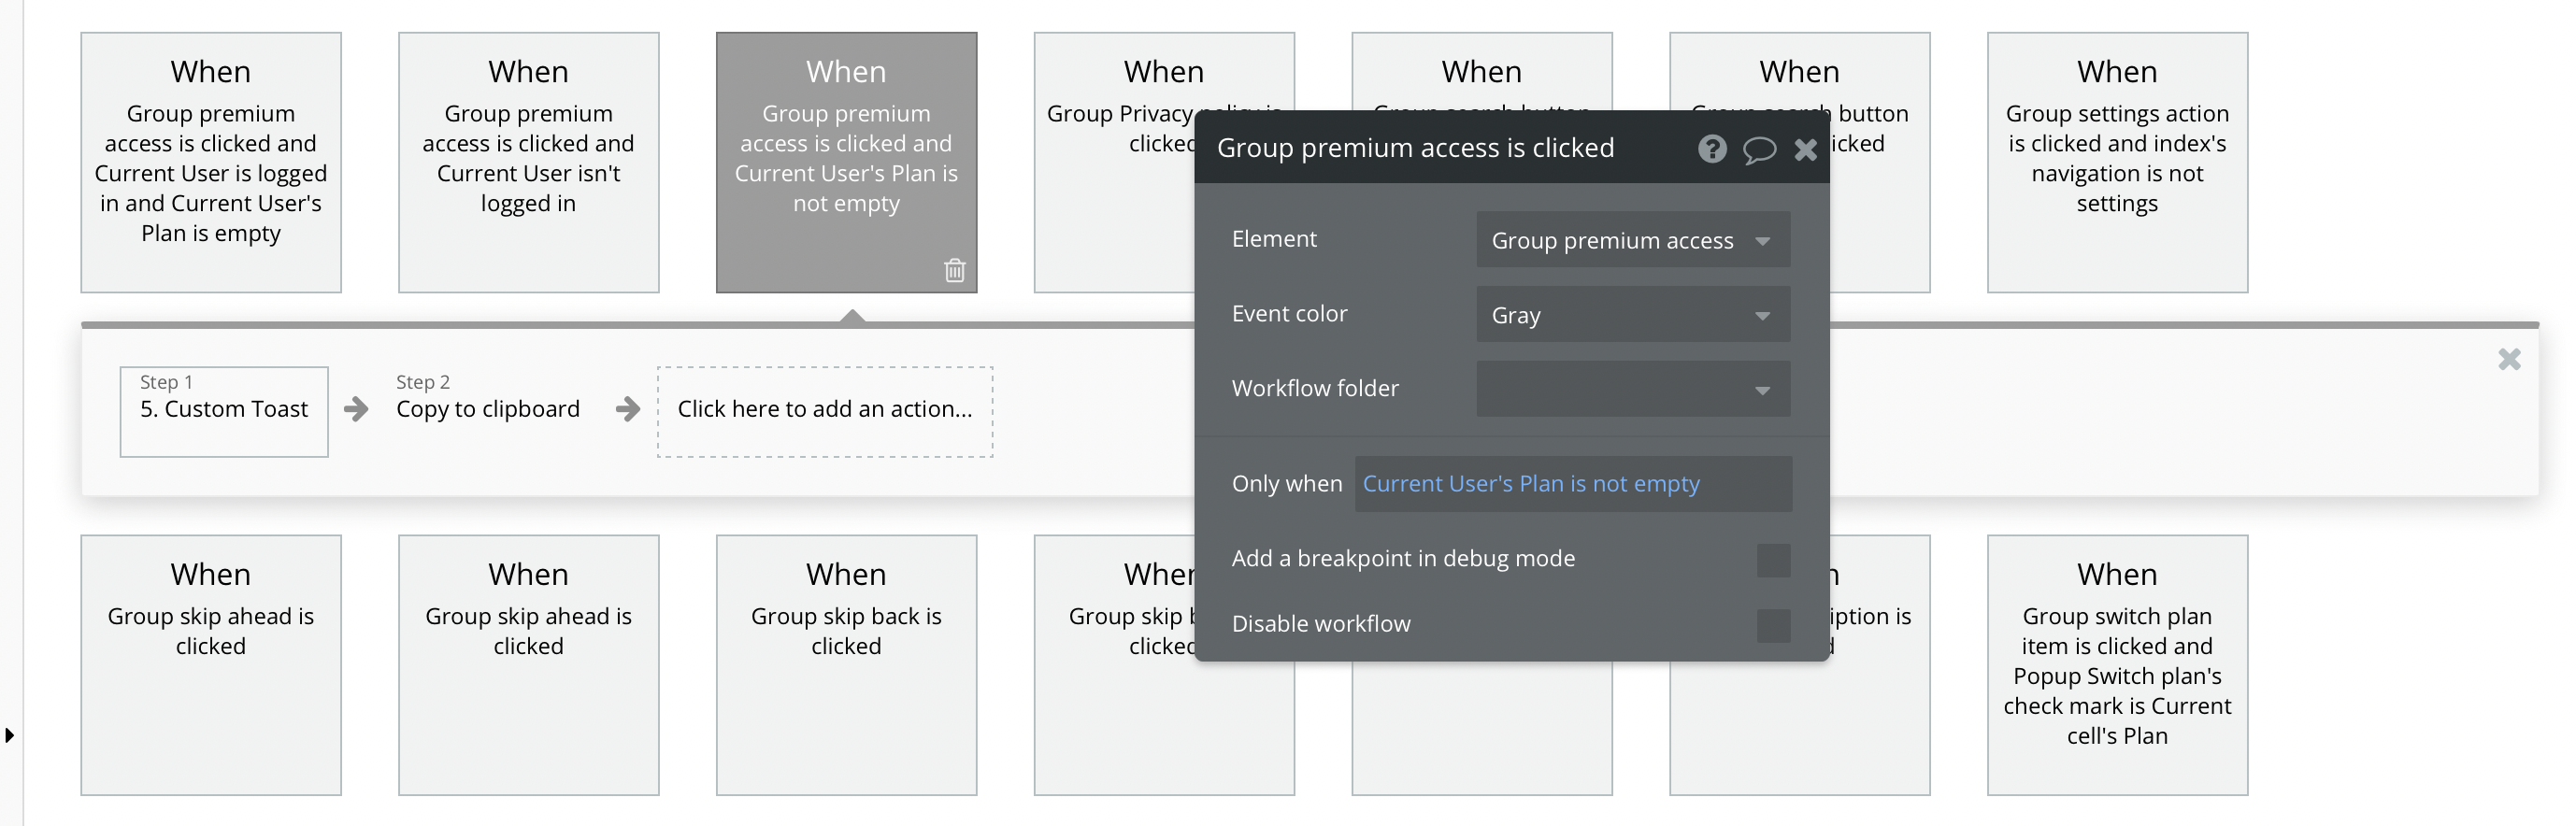
Task: Select Step 2 Copy to clipboard action
Action: pos(488,409)
